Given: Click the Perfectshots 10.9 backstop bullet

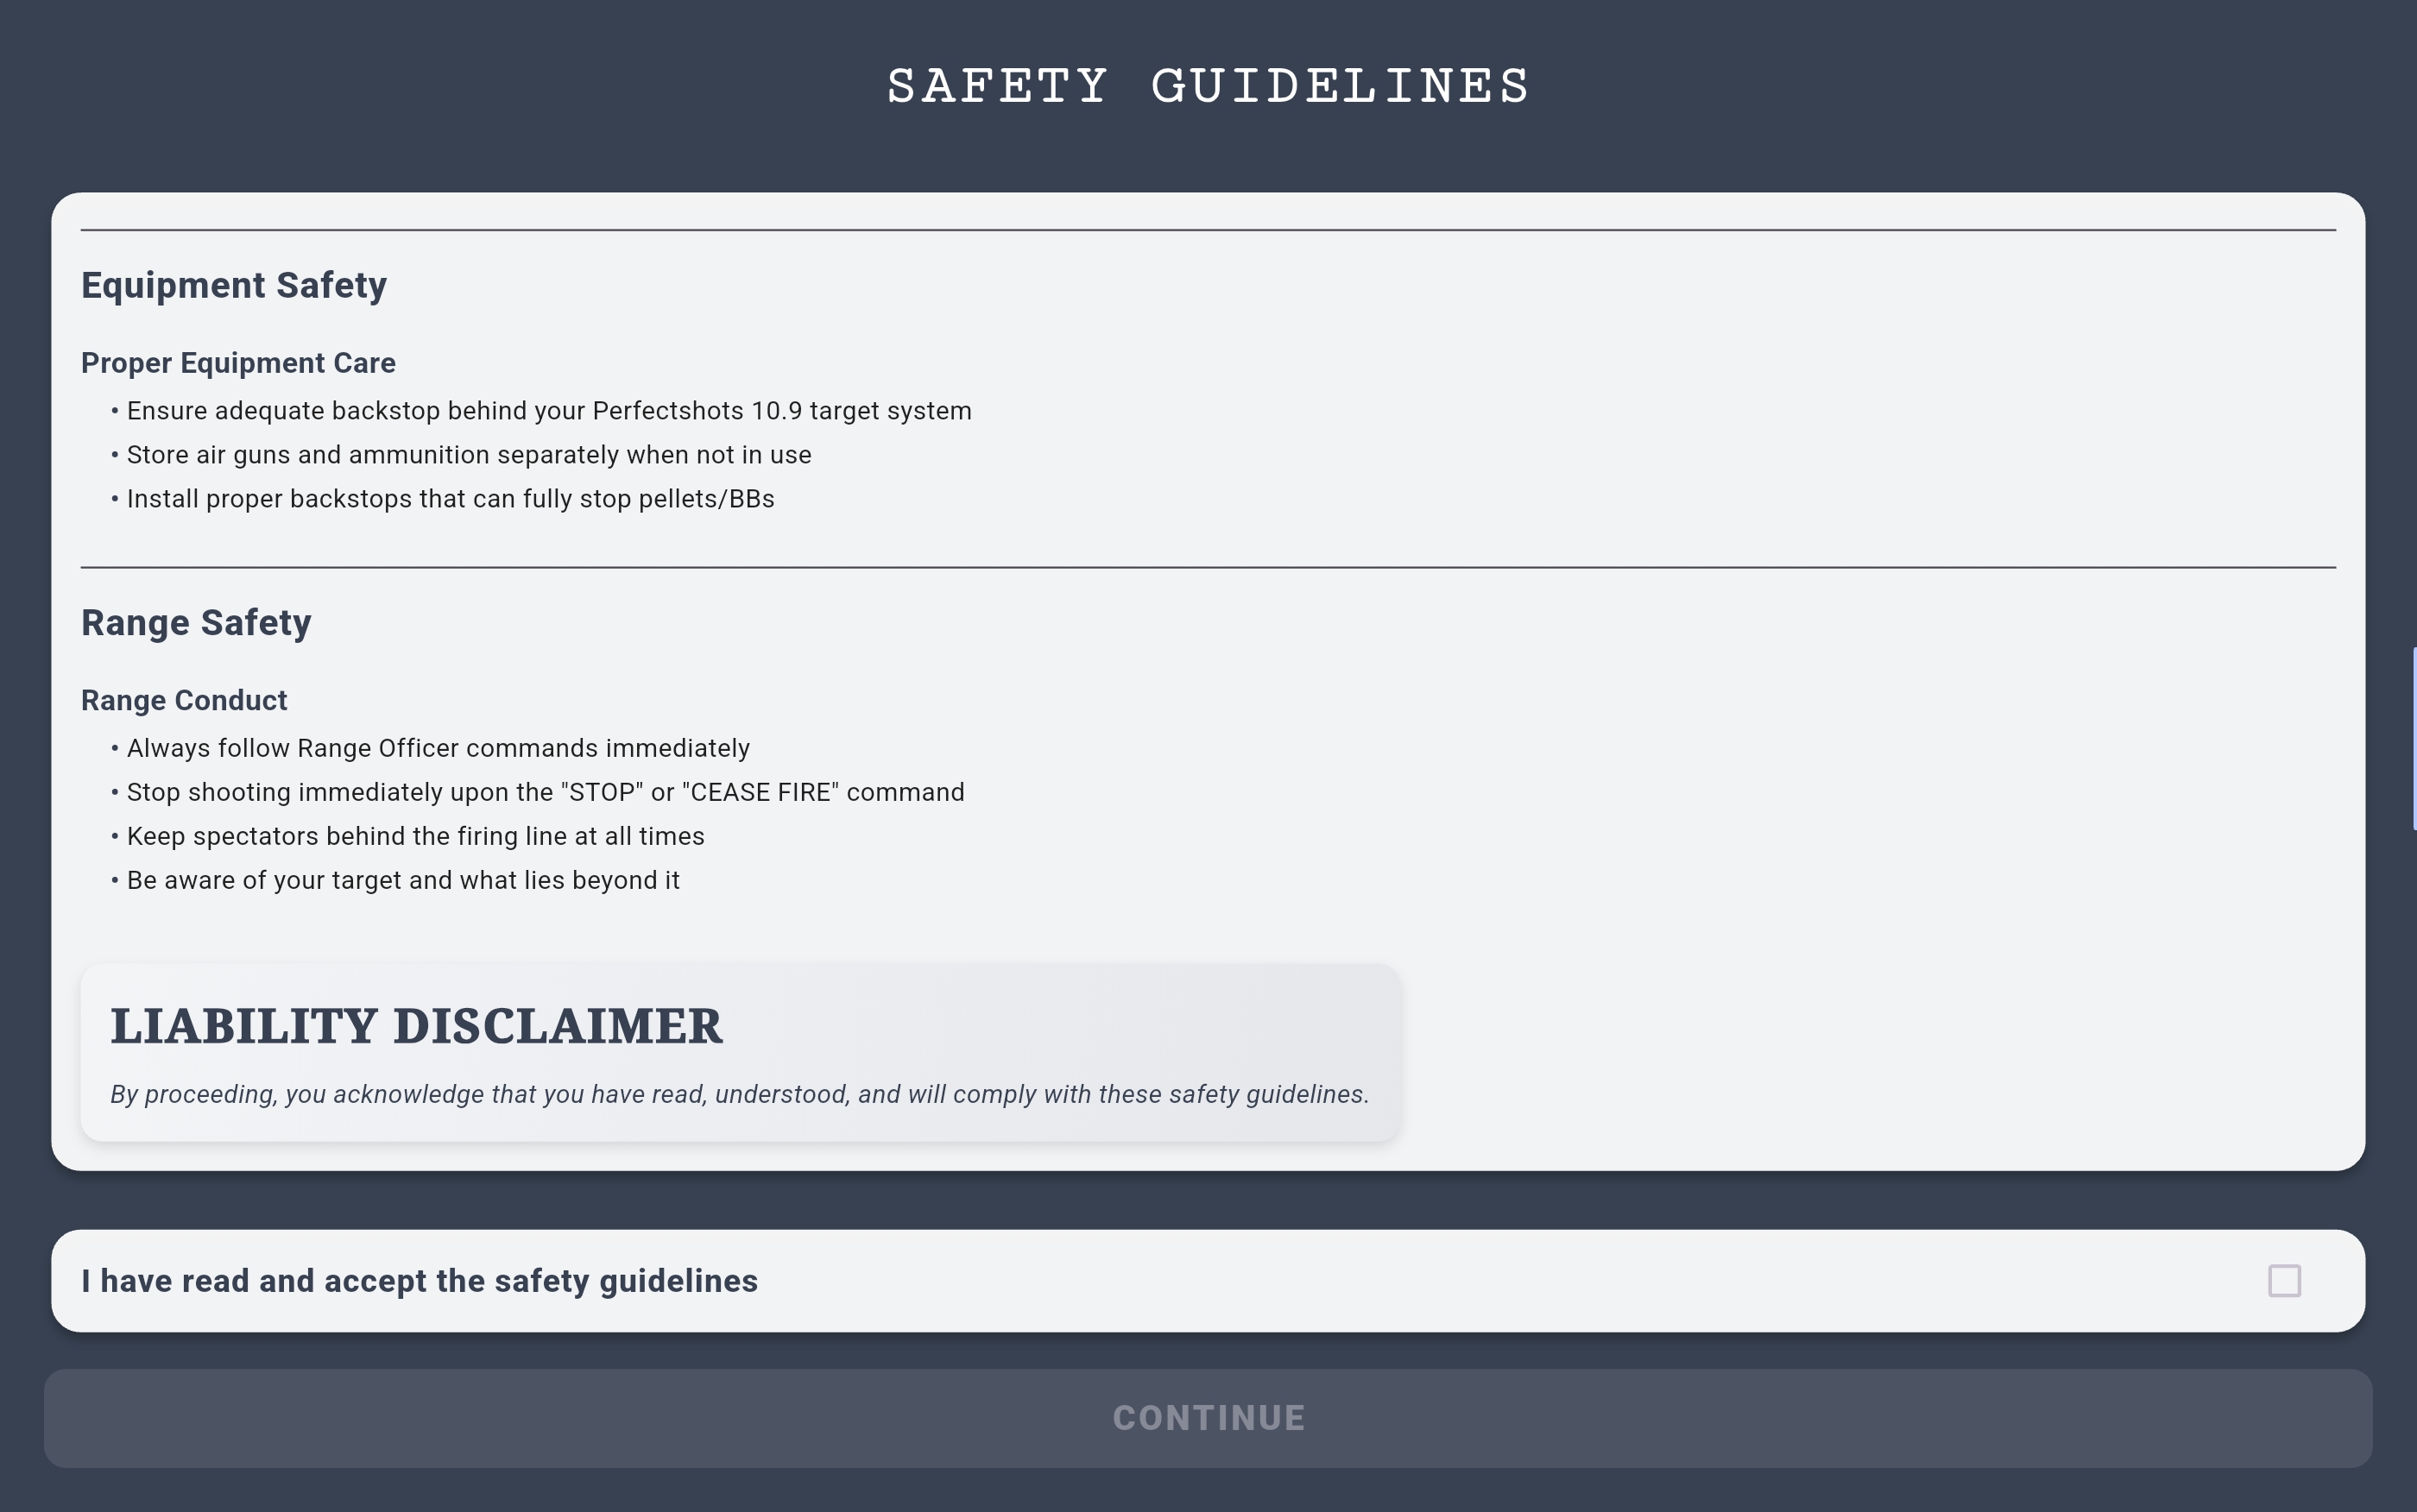Looking at the screenshot, I should click(x=549, y=411).
